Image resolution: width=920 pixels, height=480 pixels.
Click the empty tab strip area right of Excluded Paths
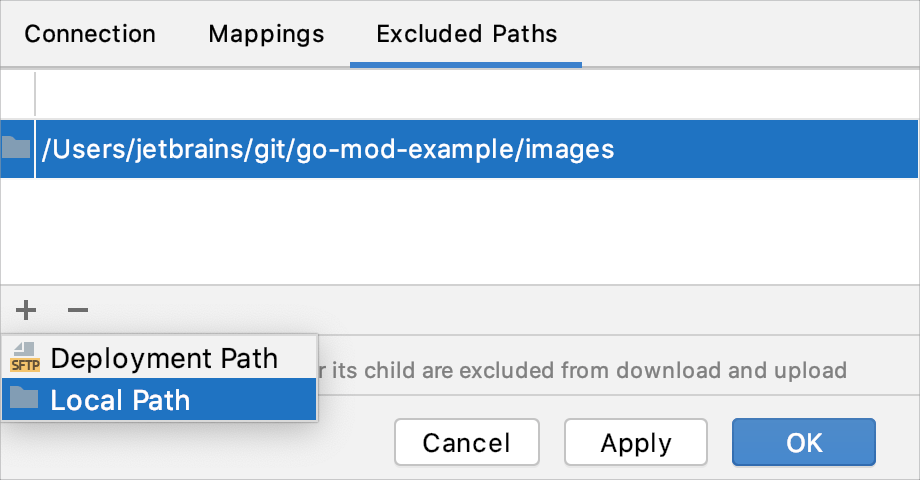click(750, 34)
